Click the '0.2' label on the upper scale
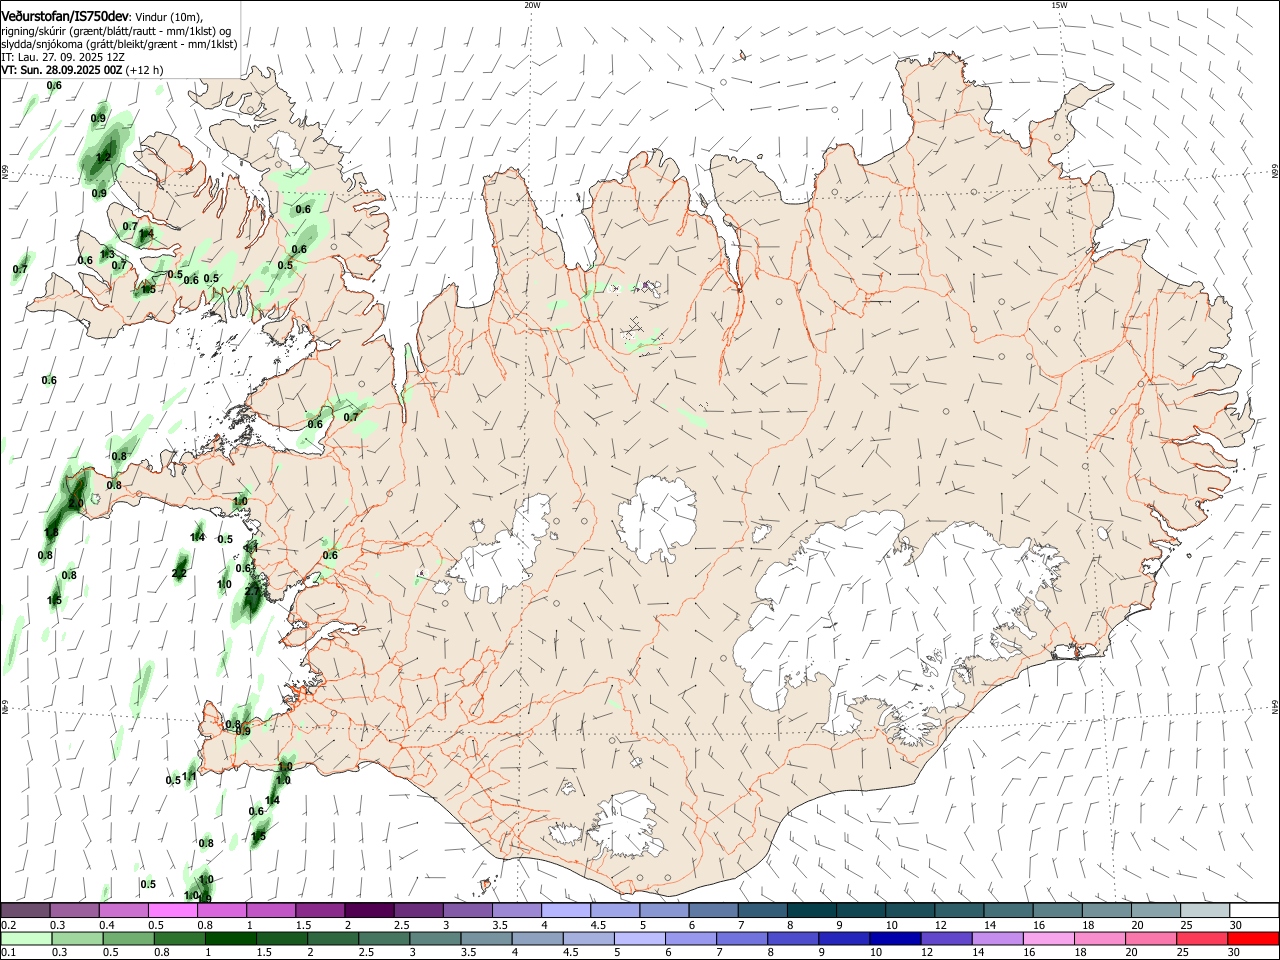 click(9, 925)
